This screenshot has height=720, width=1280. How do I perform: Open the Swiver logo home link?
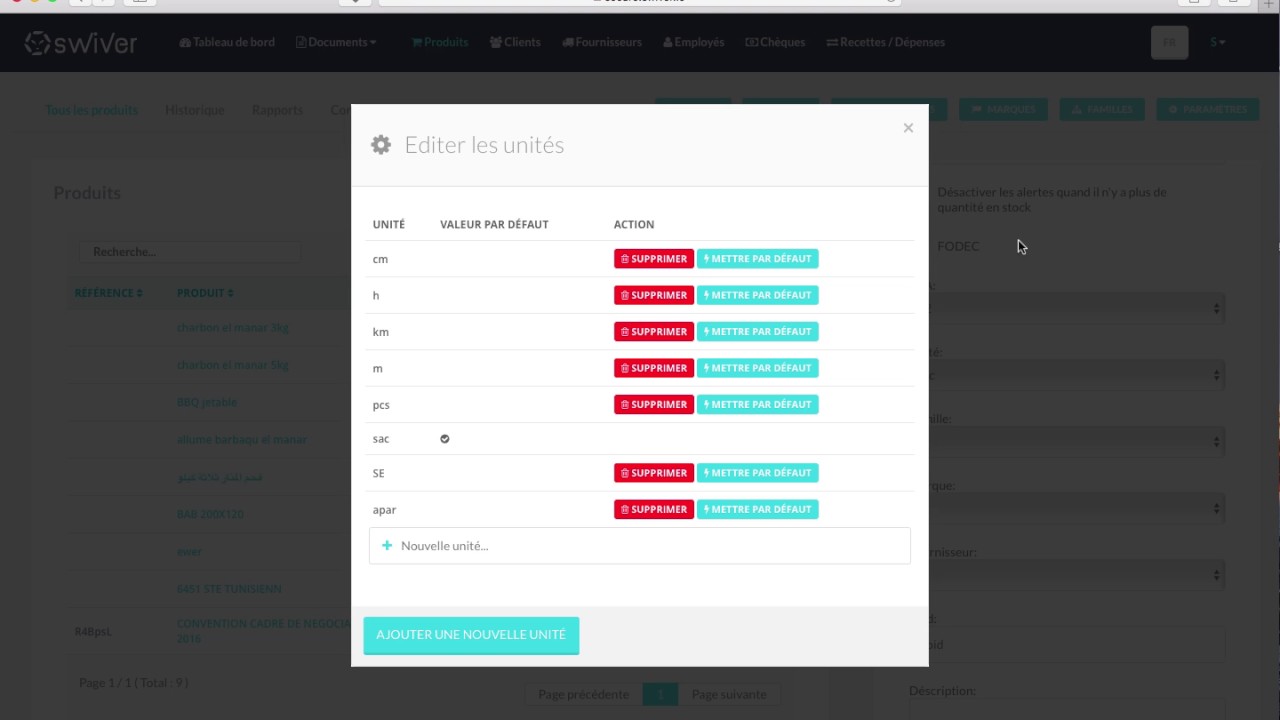[x=81, y=42]
